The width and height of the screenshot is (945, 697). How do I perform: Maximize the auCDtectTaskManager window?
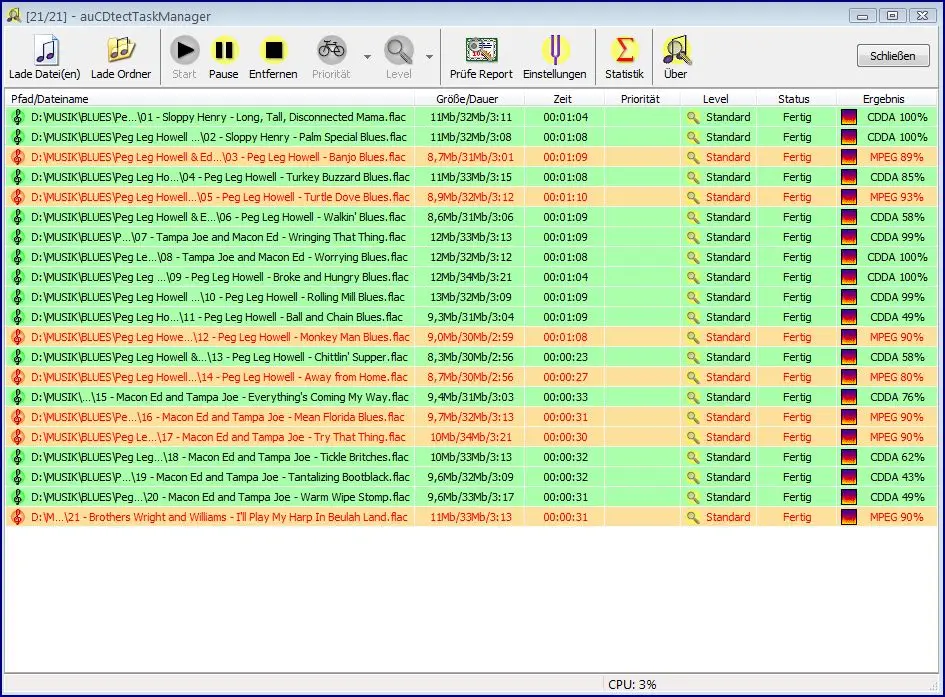[893, 16]
